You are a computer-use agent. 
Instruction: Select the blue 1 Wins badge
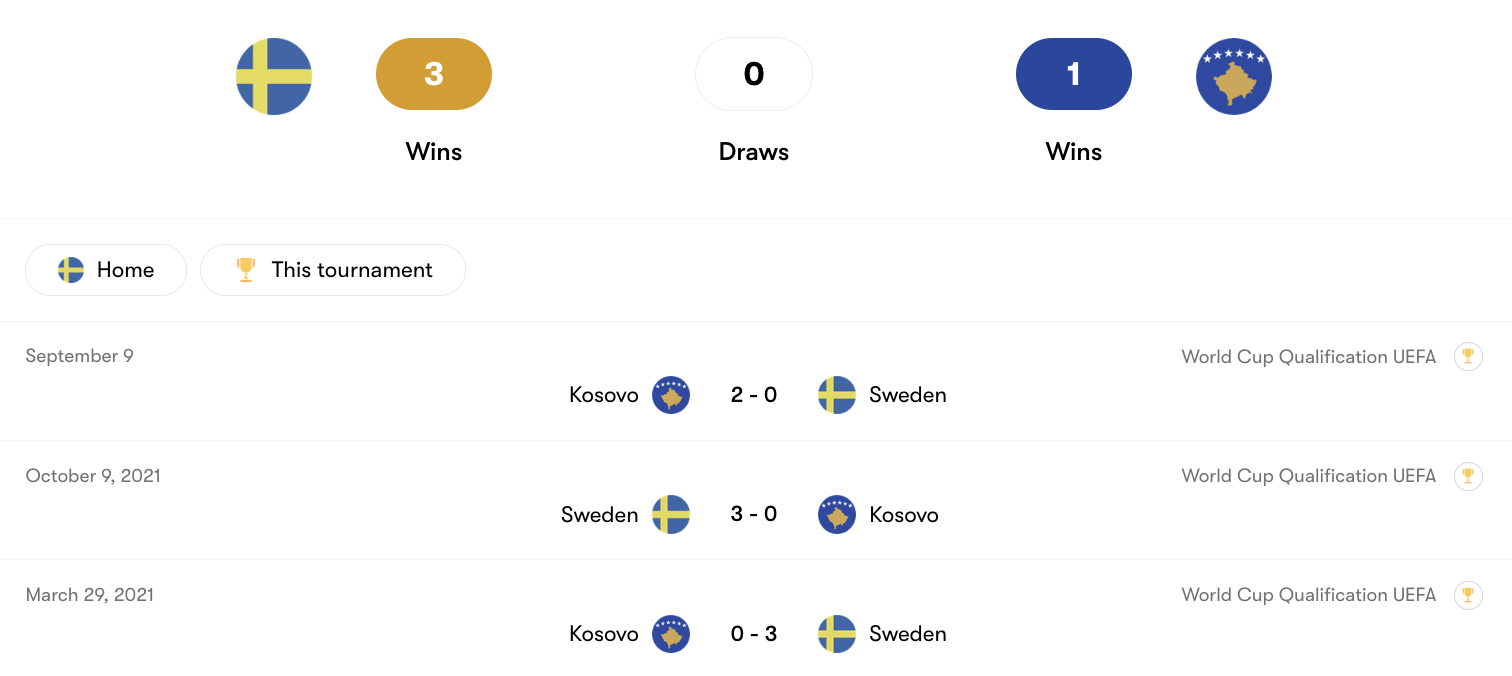pyautogui.click(x=1073, y=74)
